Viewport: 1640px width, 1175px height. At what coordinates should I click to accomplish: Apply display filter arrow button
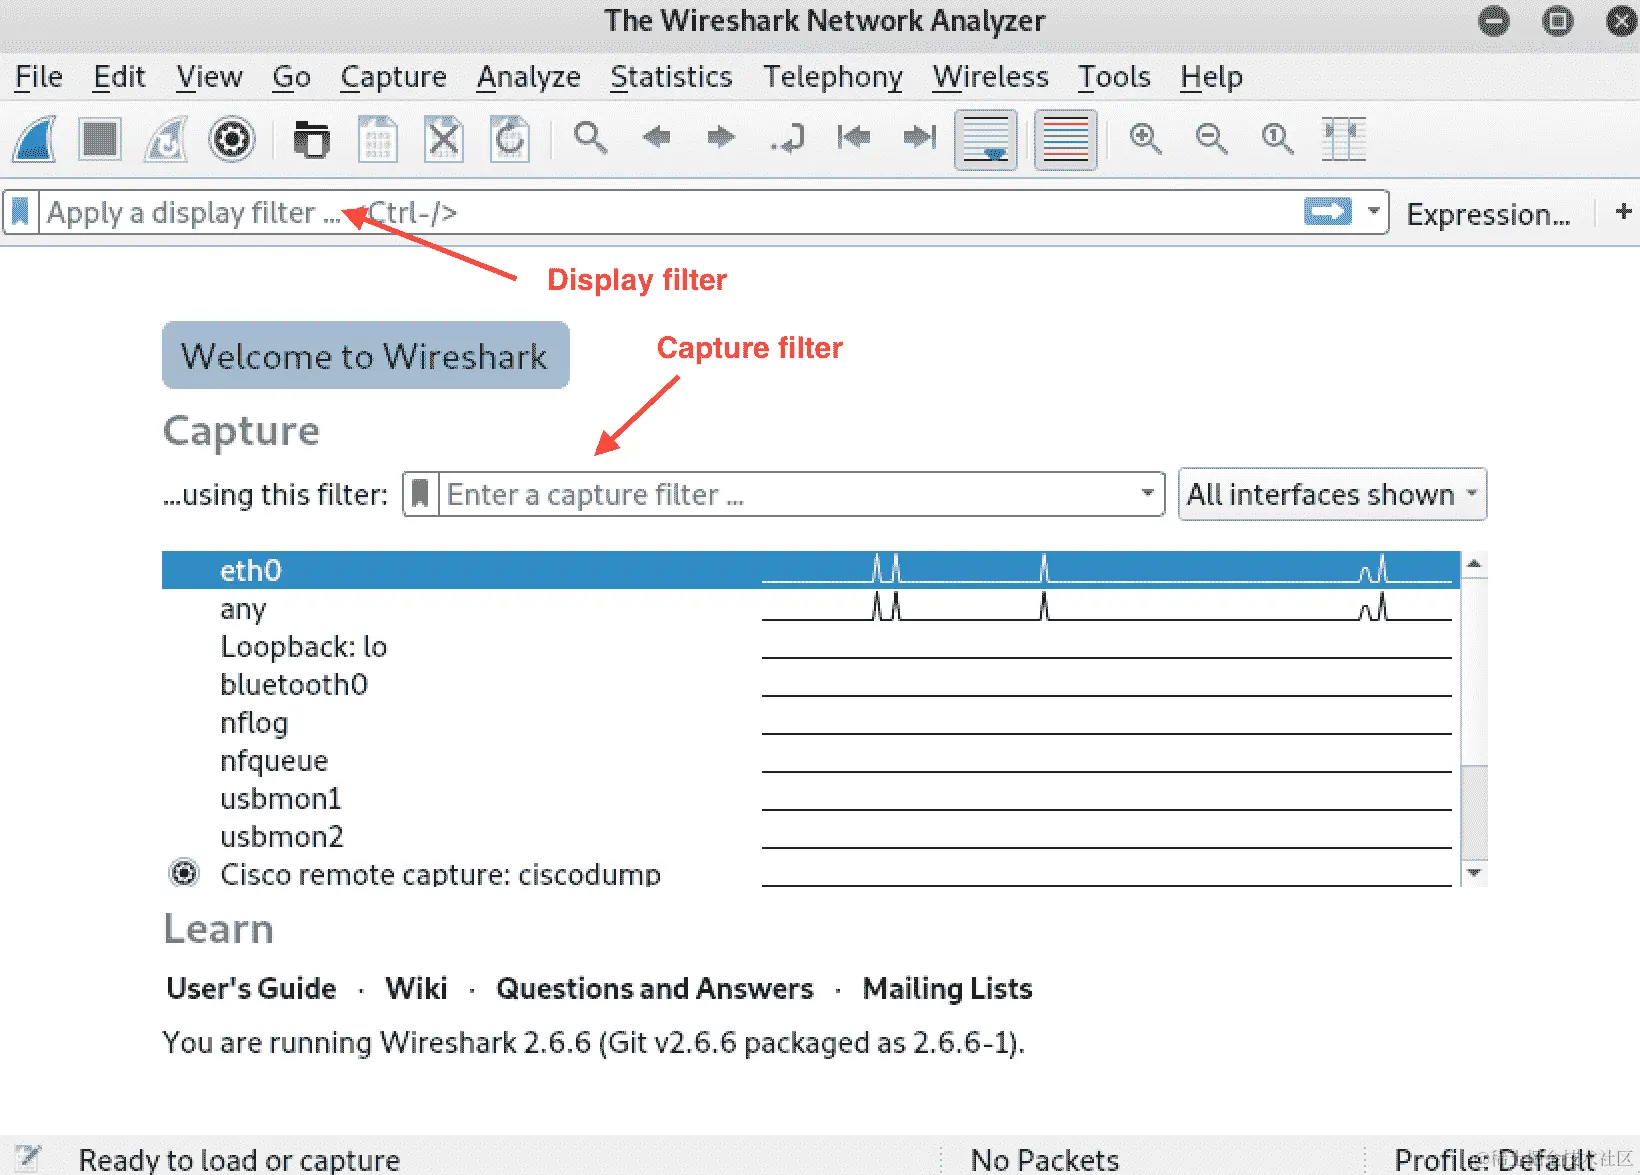click(x=1328, y=212)
